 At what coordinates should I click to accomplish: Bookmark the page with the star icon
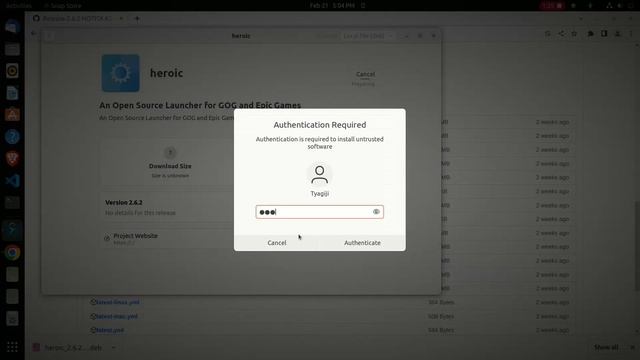pos(574,34)
